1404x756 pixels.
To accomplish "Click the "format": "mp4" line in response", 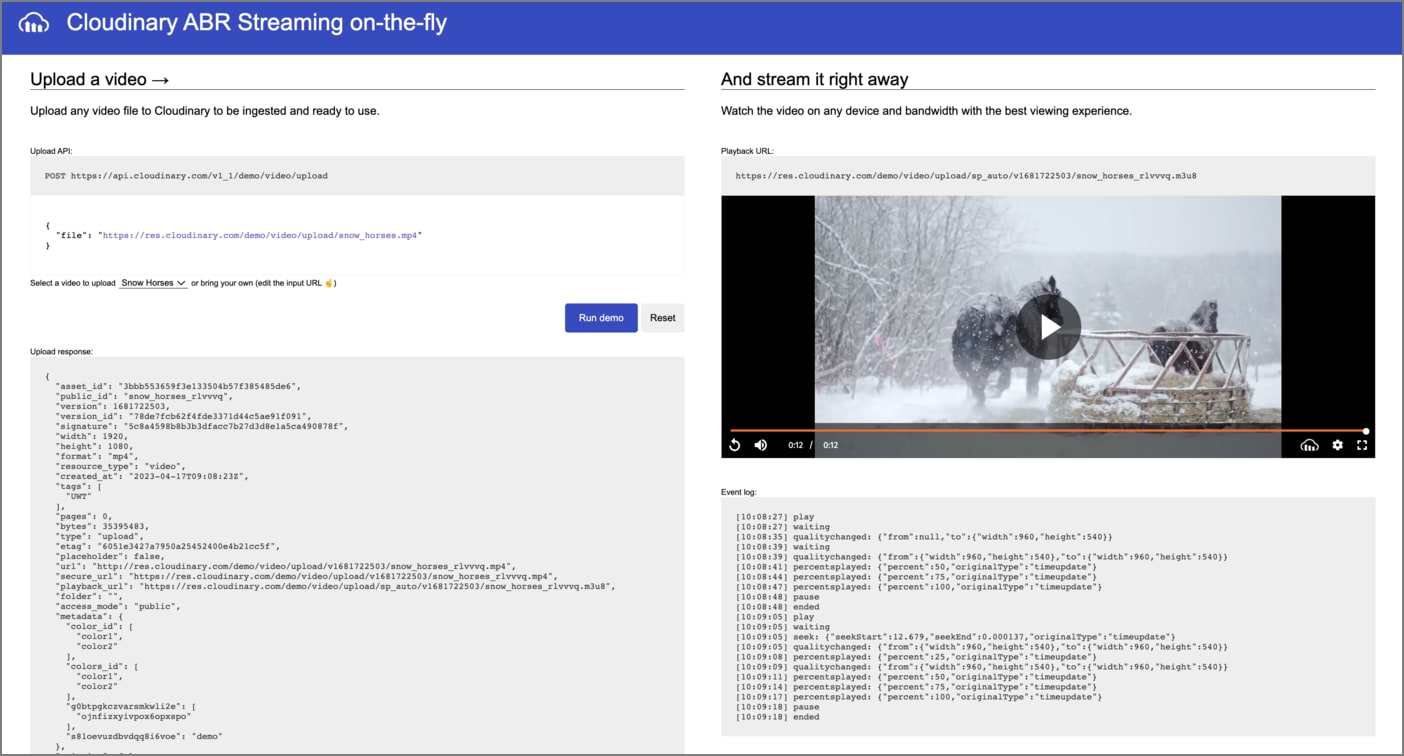I will click(x=96, y=456).
